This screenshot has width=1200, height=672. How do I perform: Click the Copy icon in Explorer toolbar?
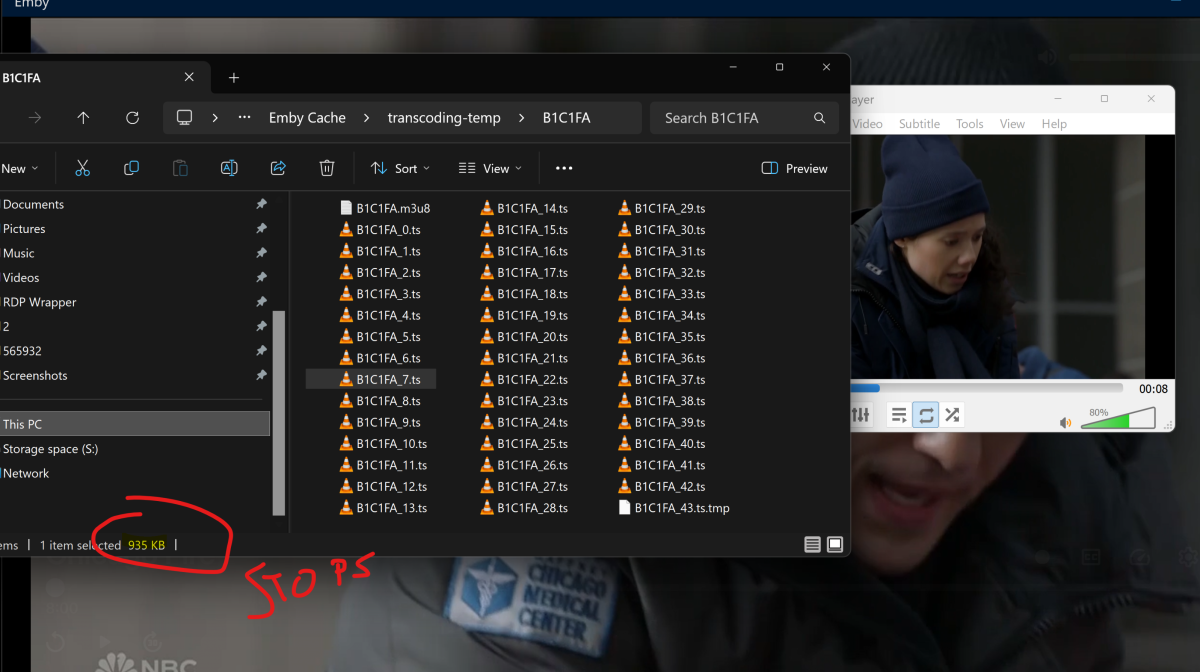pyautogui.click(x=131, y=168)
